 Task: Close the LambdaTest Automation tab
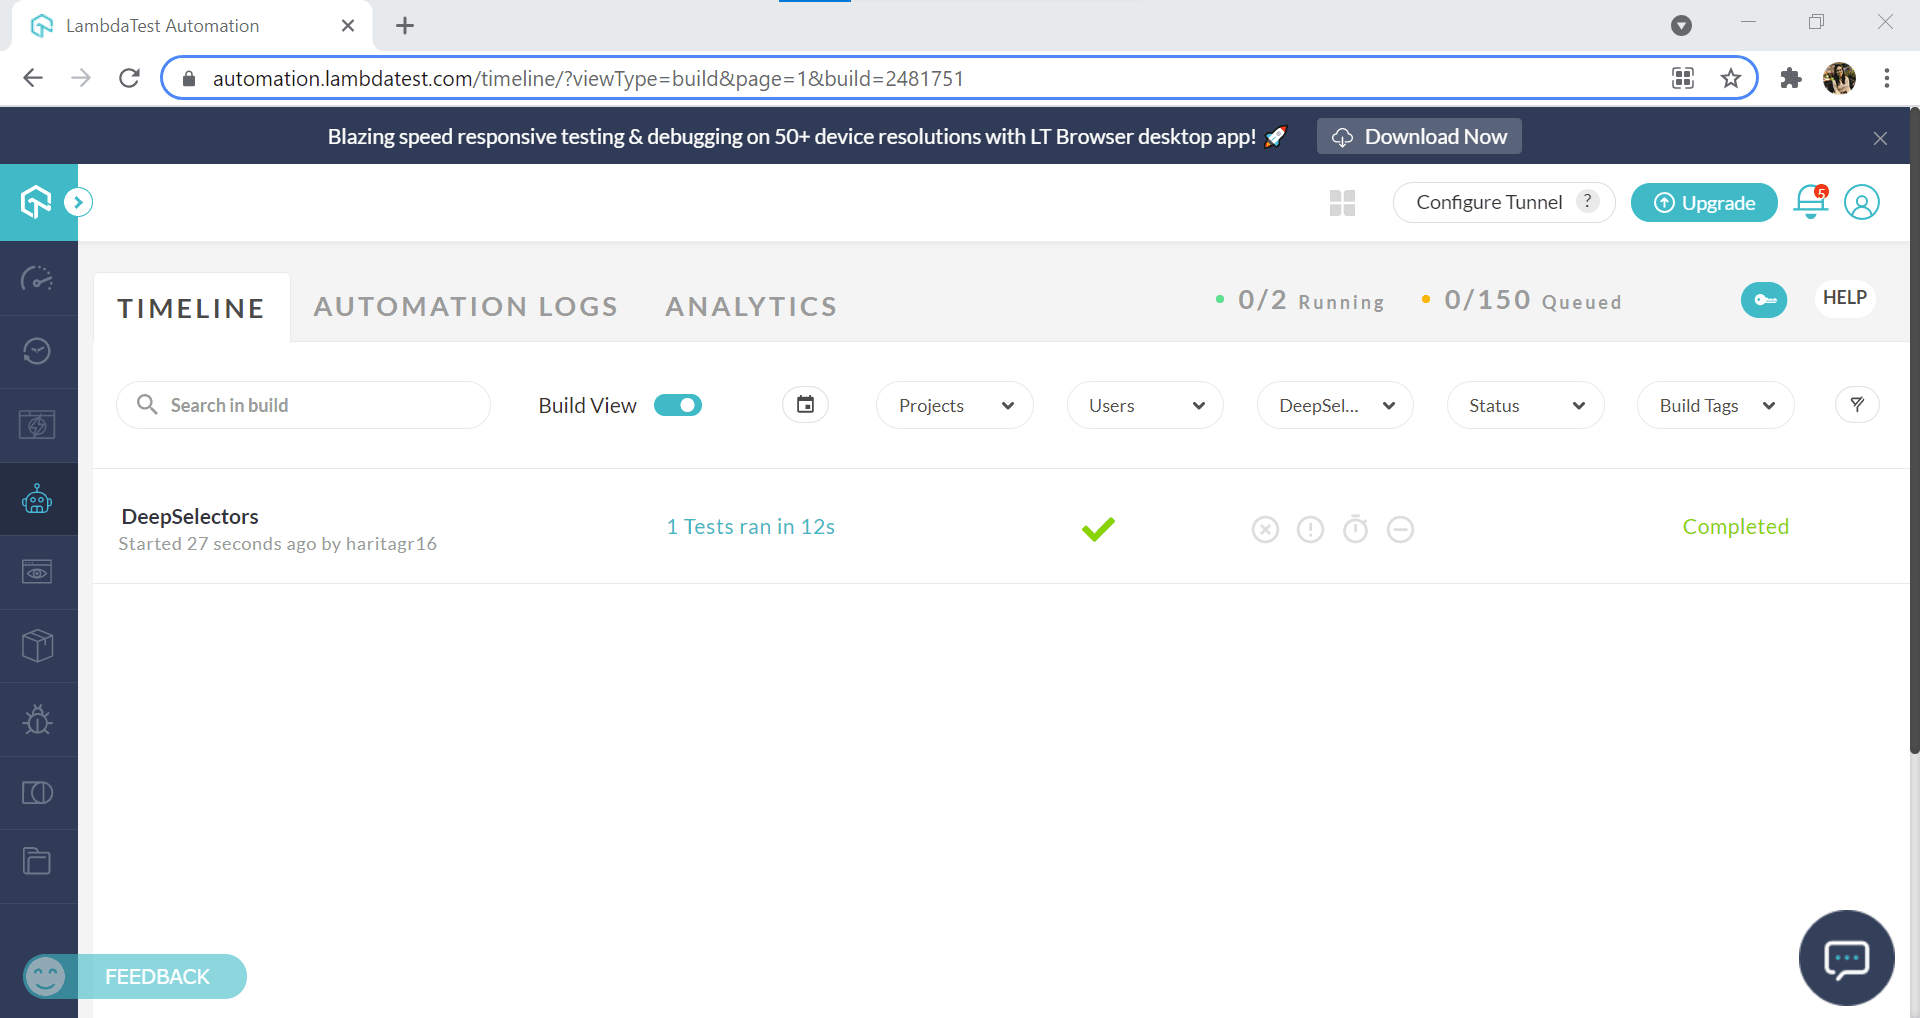[x=348, y=25]
